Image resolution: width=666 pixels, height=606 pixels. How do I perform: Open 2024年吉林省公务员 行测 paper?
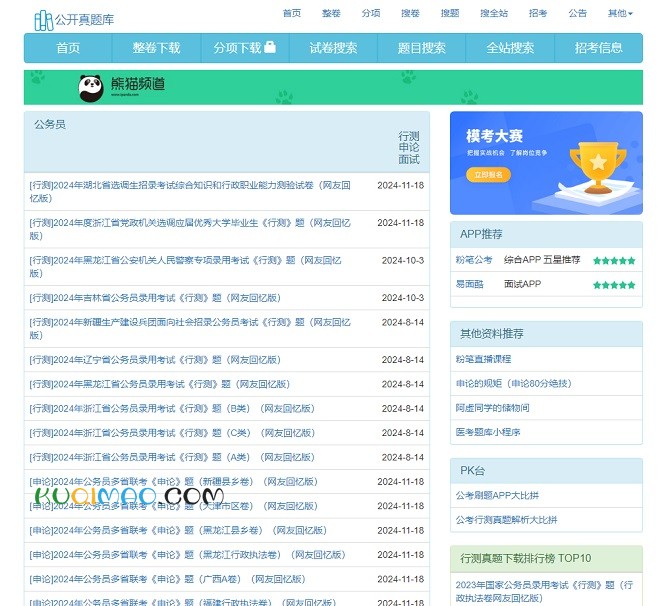pyautogui.click(x=155, y=298)
